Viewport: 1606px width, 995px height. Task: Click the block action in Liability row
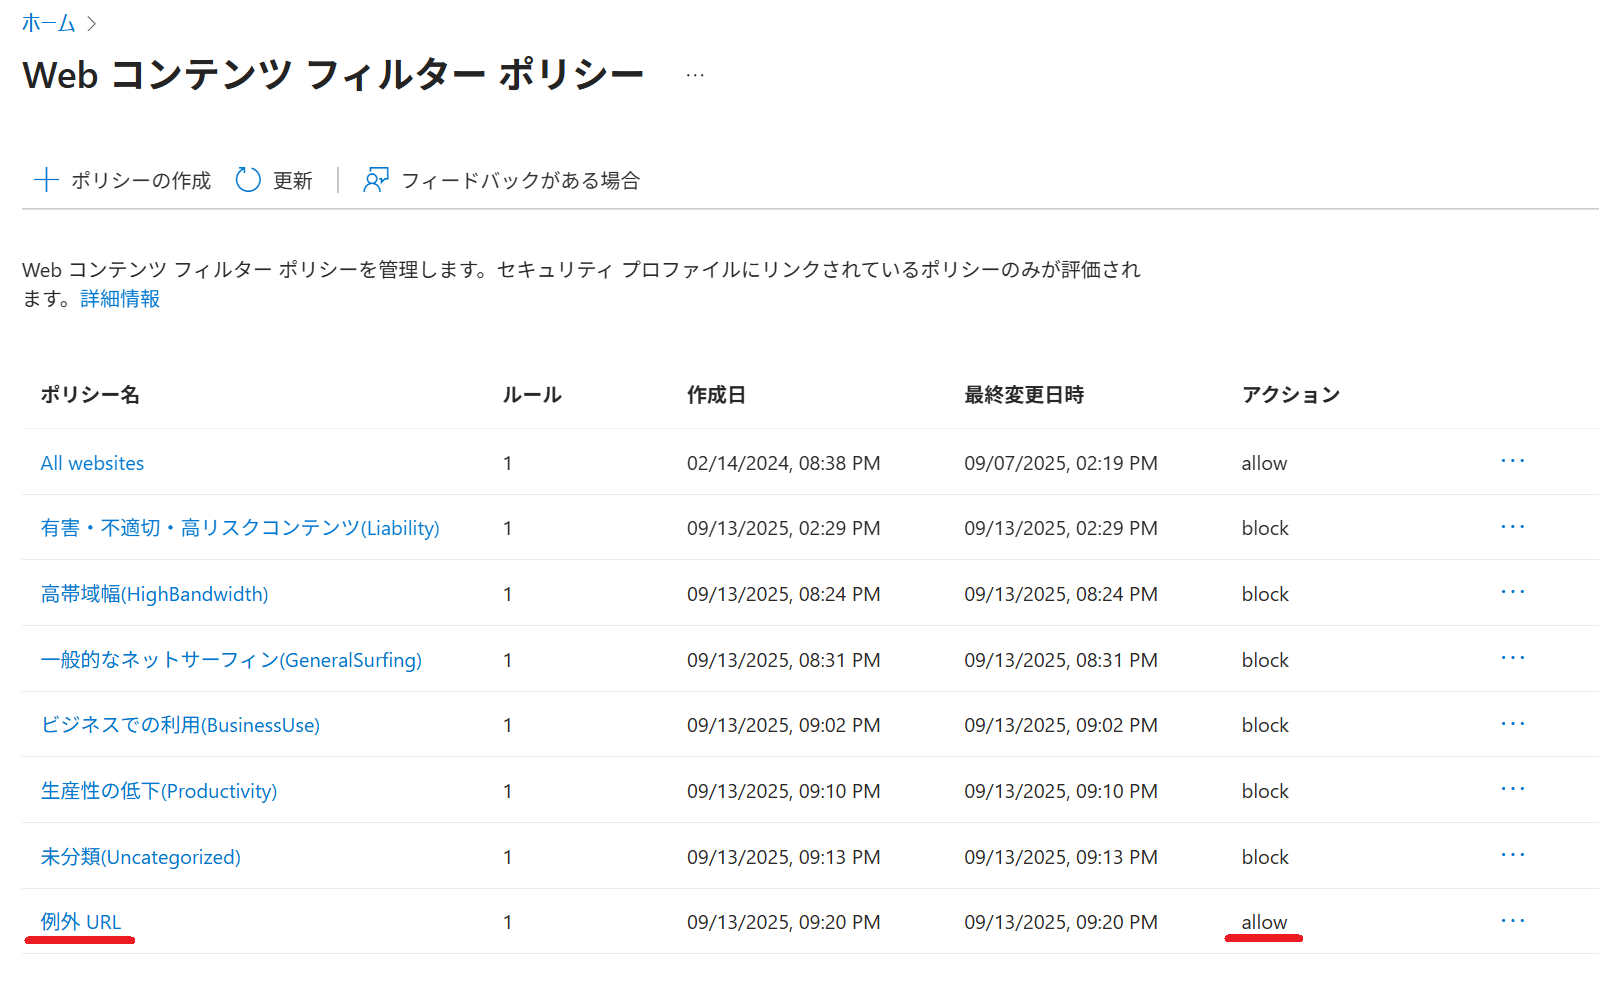click(x=1265, y=528)
